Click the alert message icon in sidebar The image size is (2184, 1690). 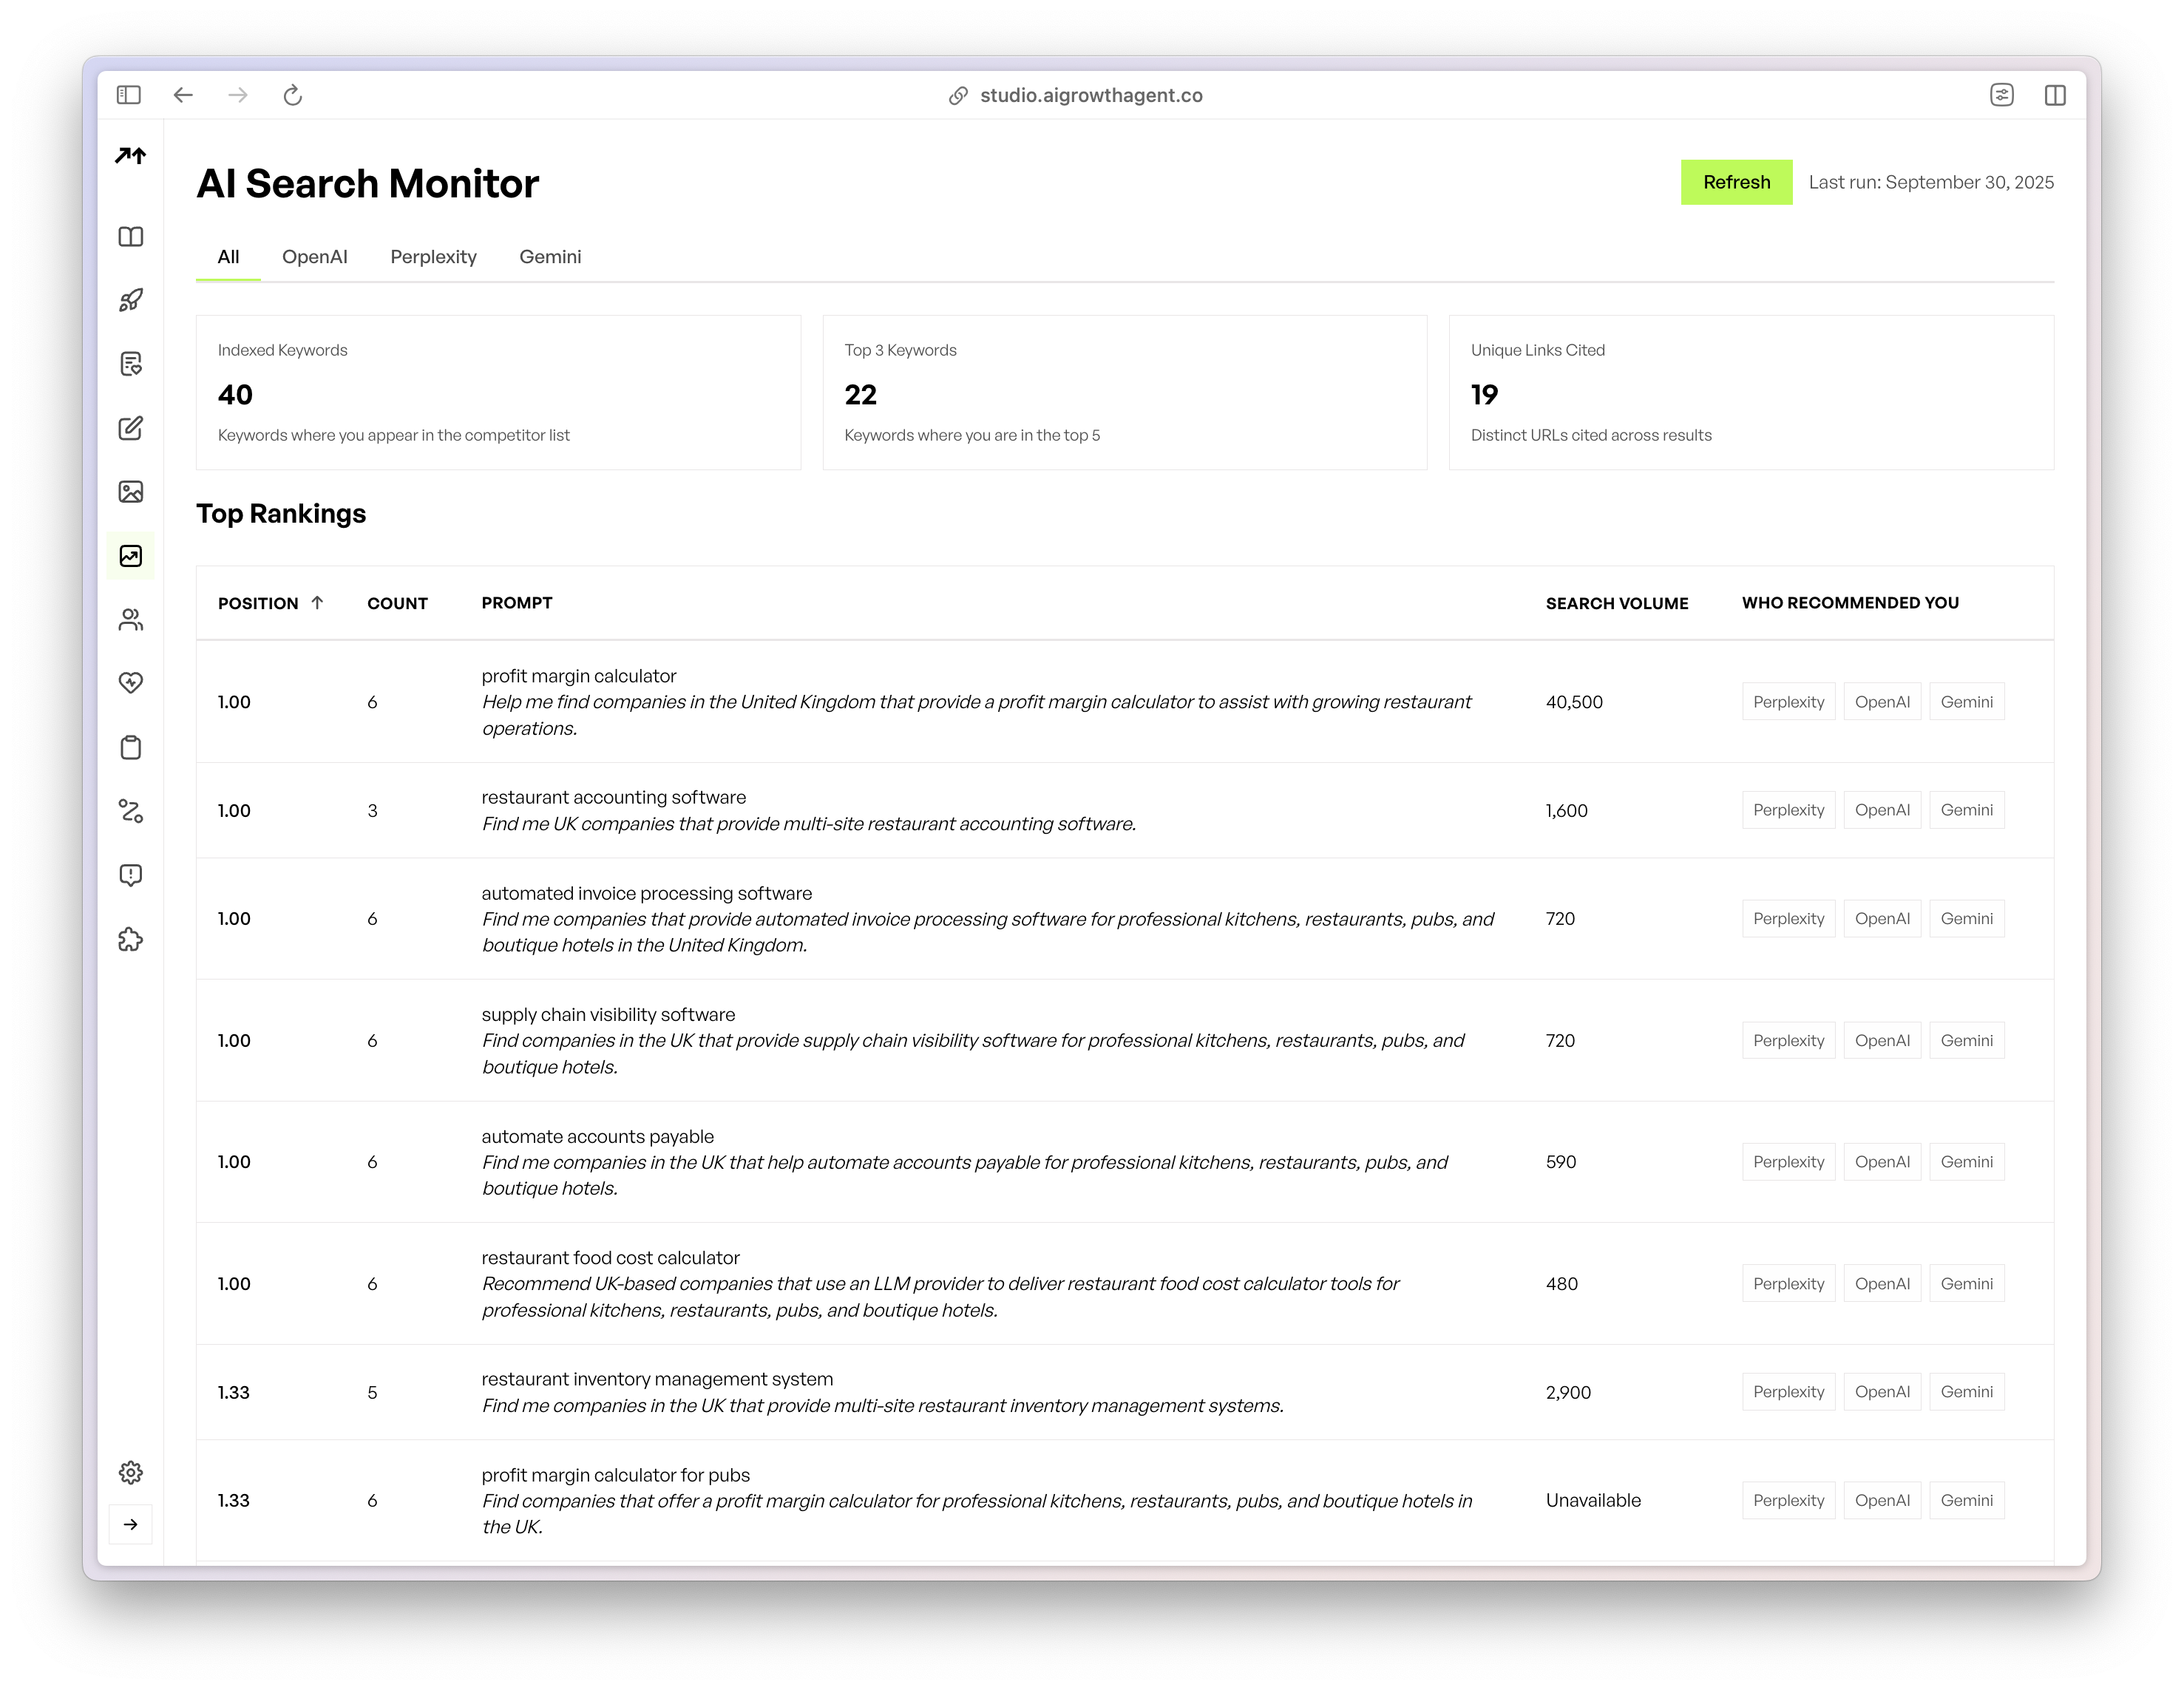click(131, 875)
